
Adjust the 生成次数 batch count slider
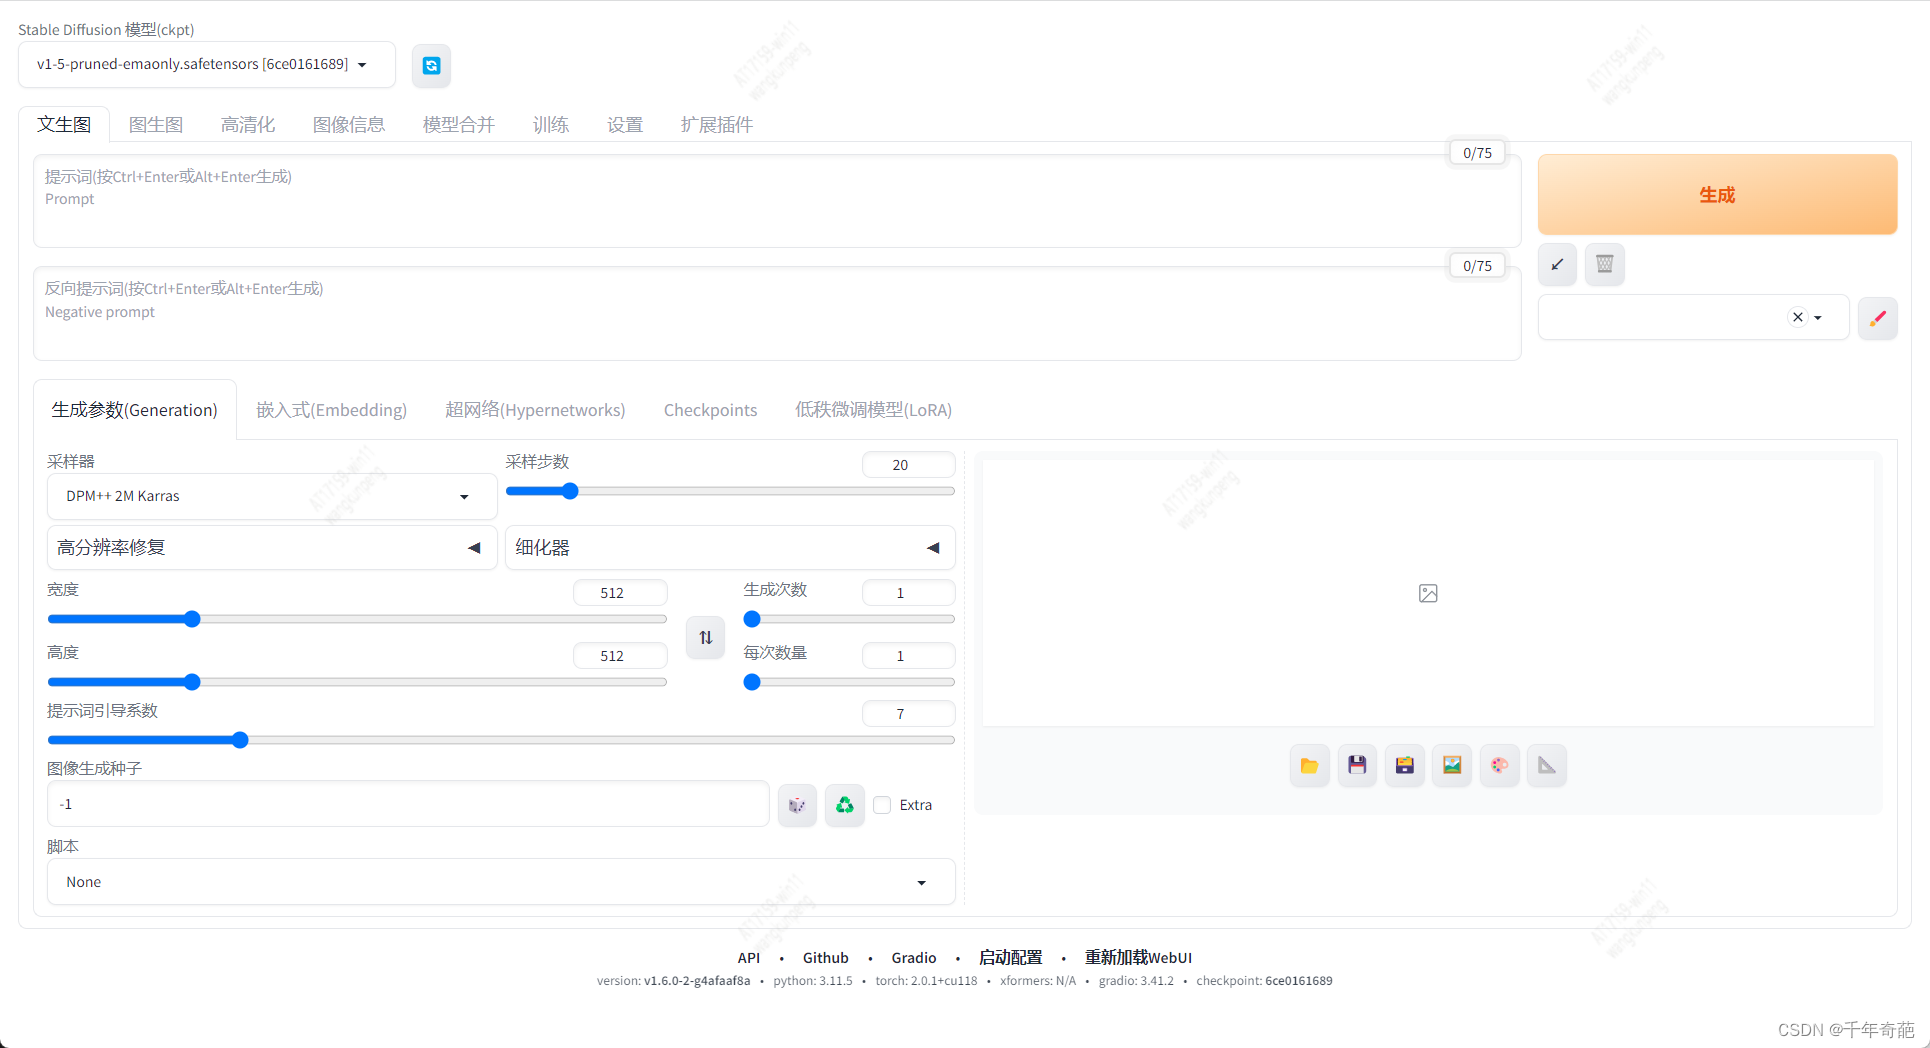coord(849,619)
